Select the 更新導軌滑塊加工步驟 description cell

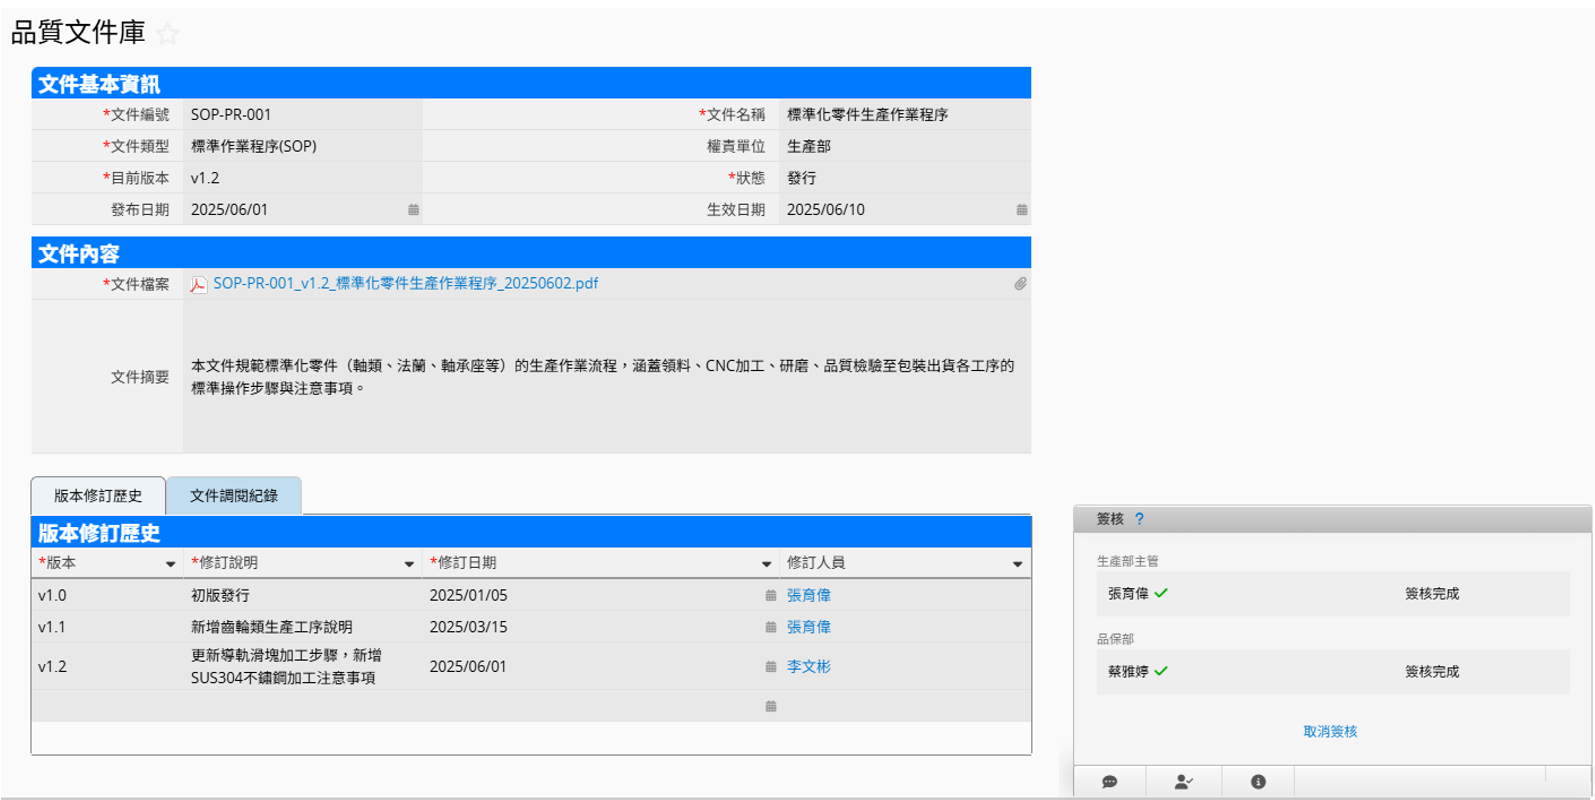pos(303,666)
